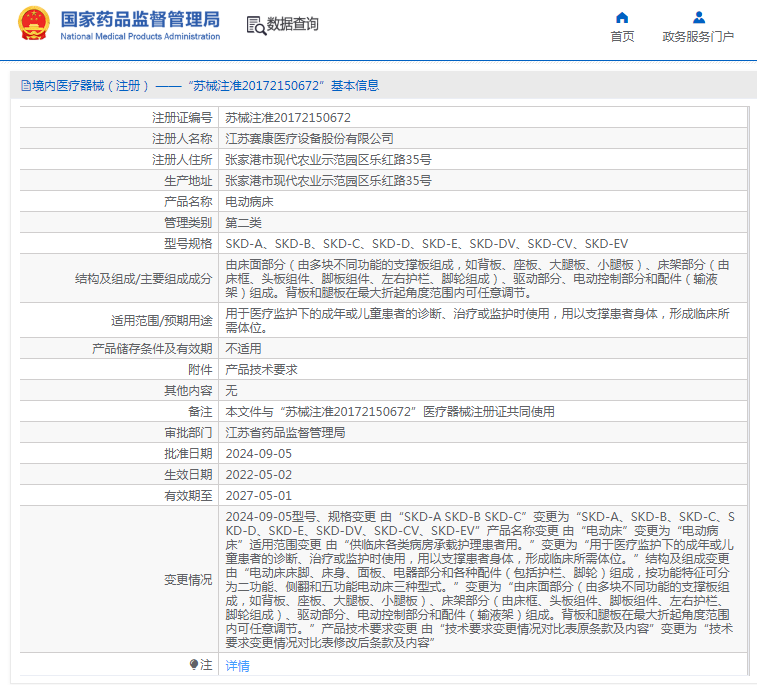Image resolution: width=757 pixels, height=685 pixels.
Task: Click the lightbulb icon next to 注
Action: pyautogui.click(x=194, y=665)
